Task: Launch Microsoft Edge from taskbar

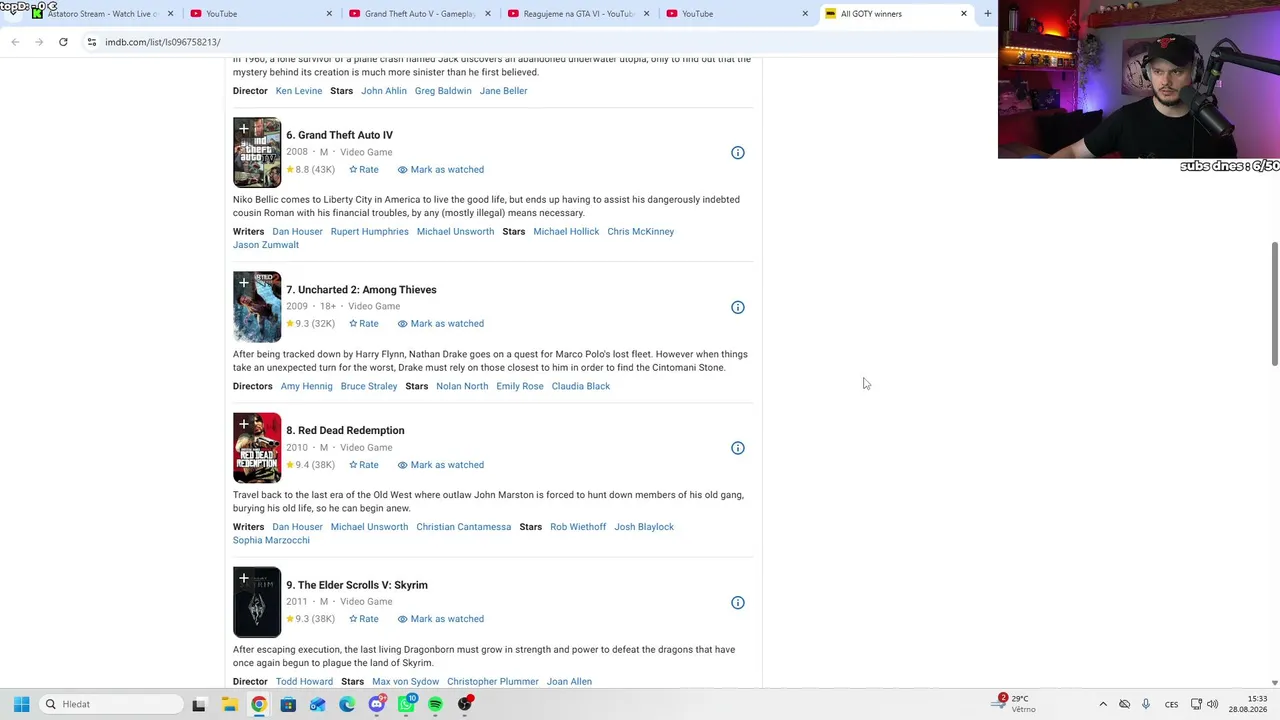Action: click(347, 704)
